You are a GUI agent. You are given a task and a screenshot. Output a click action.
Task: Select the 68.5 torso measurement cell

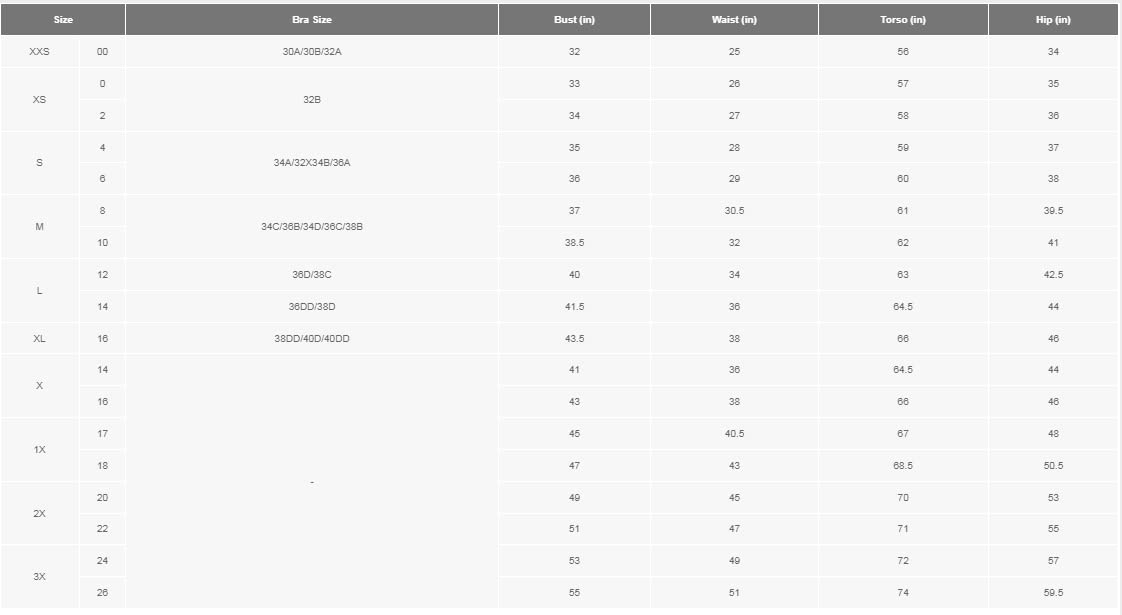[x=903, y=466]
